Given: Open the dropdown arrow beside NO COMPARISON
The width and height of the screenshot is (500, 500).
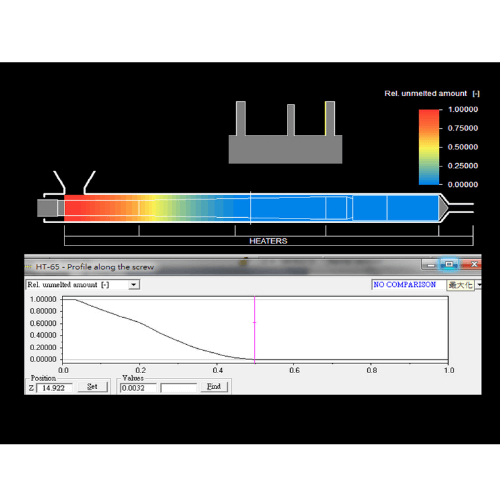Looking at the screenshot, I should [479, 285].
